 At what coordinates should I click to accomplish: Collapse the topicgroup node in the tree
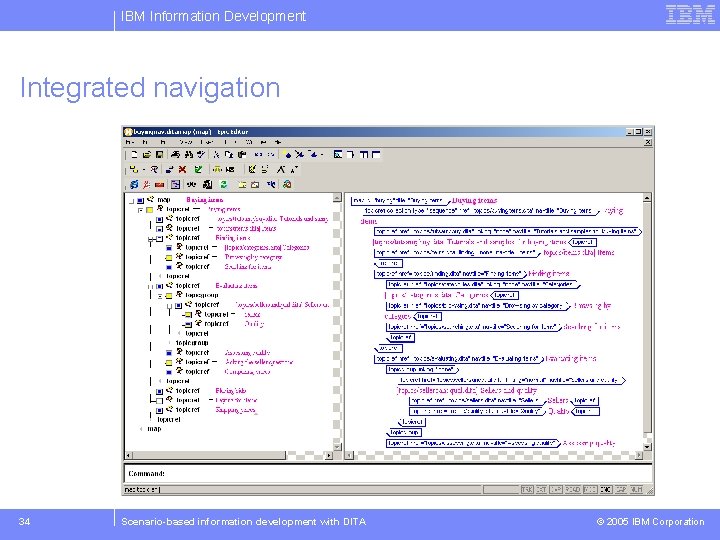pyautogui.click(x=160, y=296)
